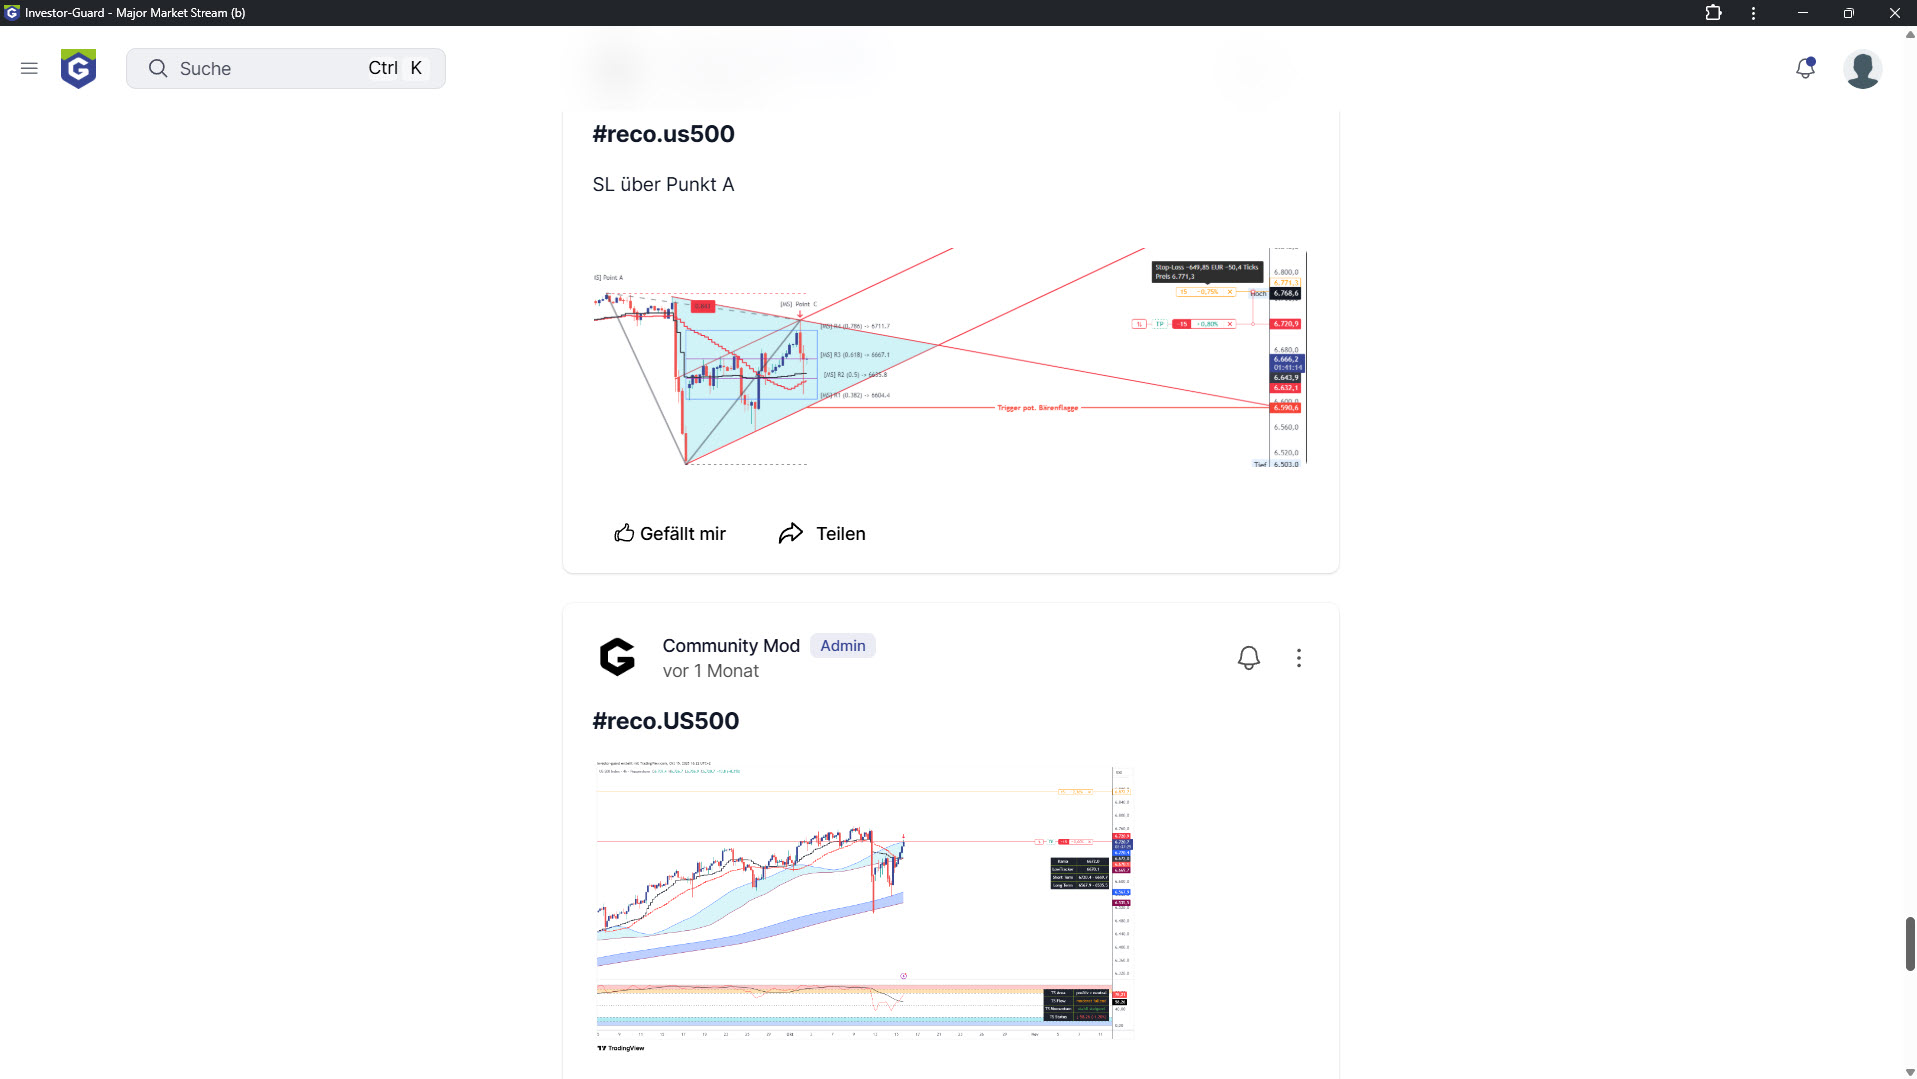Image resolution: width=1917 pixels, height=1079 pixels.
Task: Open the notifications bell in header
Action: [x=1805, y=68]
